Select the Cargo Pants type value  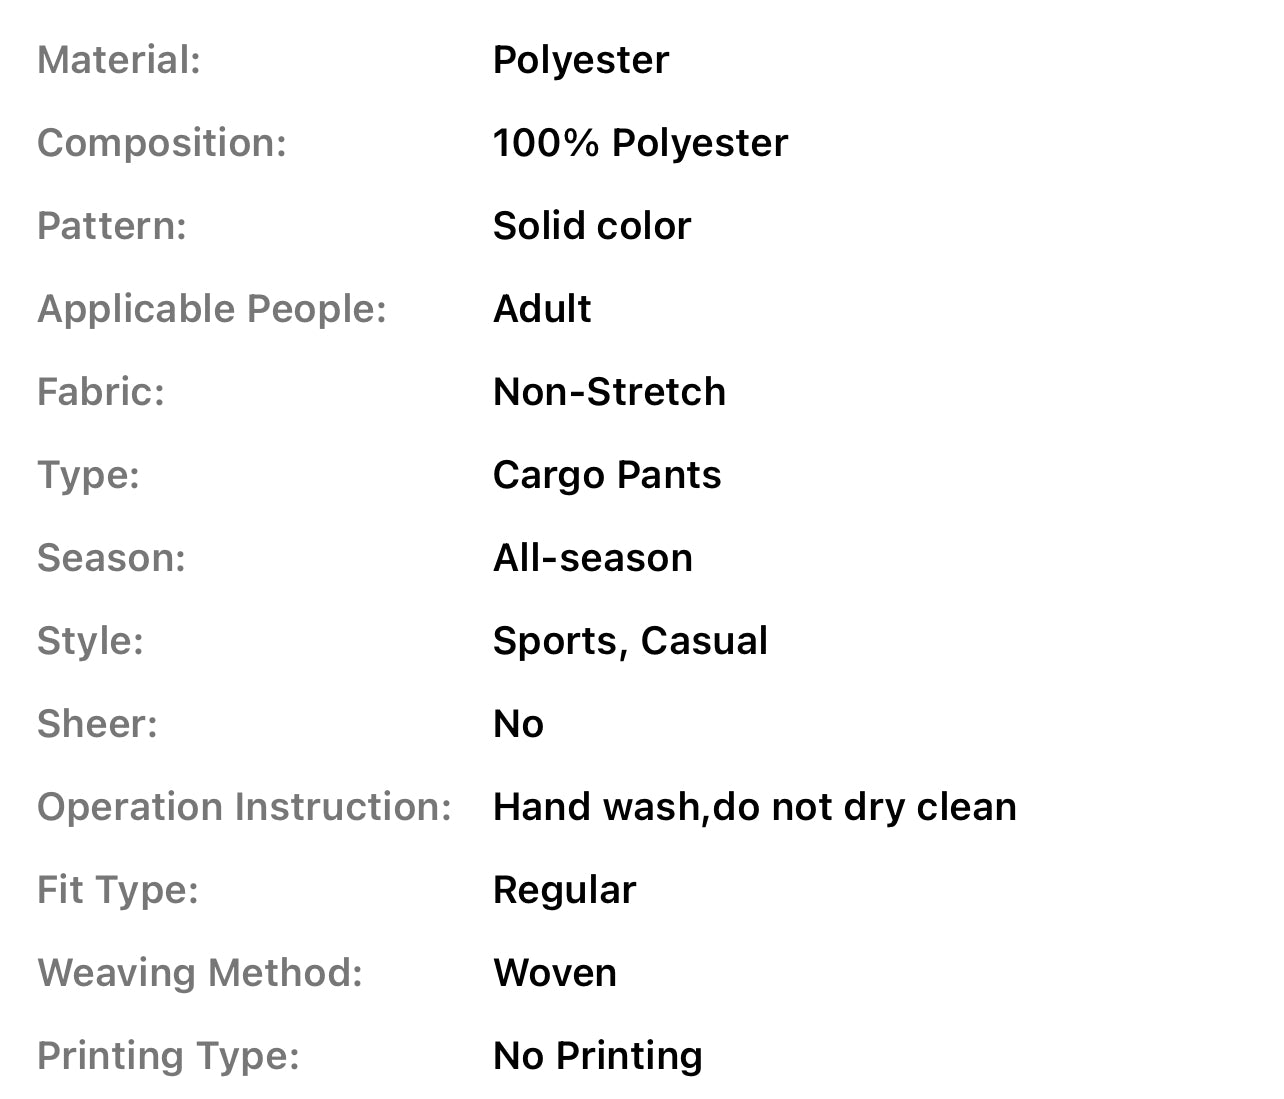(607, 475)
